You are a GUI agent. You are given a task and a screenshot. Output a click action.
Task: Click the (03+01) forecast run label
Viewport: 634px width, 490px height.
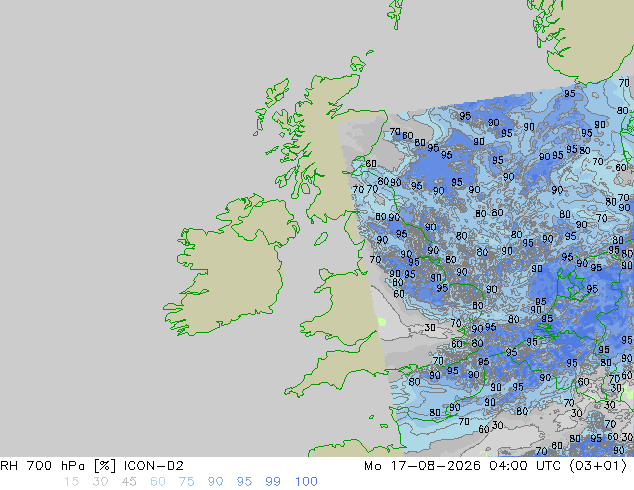(x=598, y=466)
